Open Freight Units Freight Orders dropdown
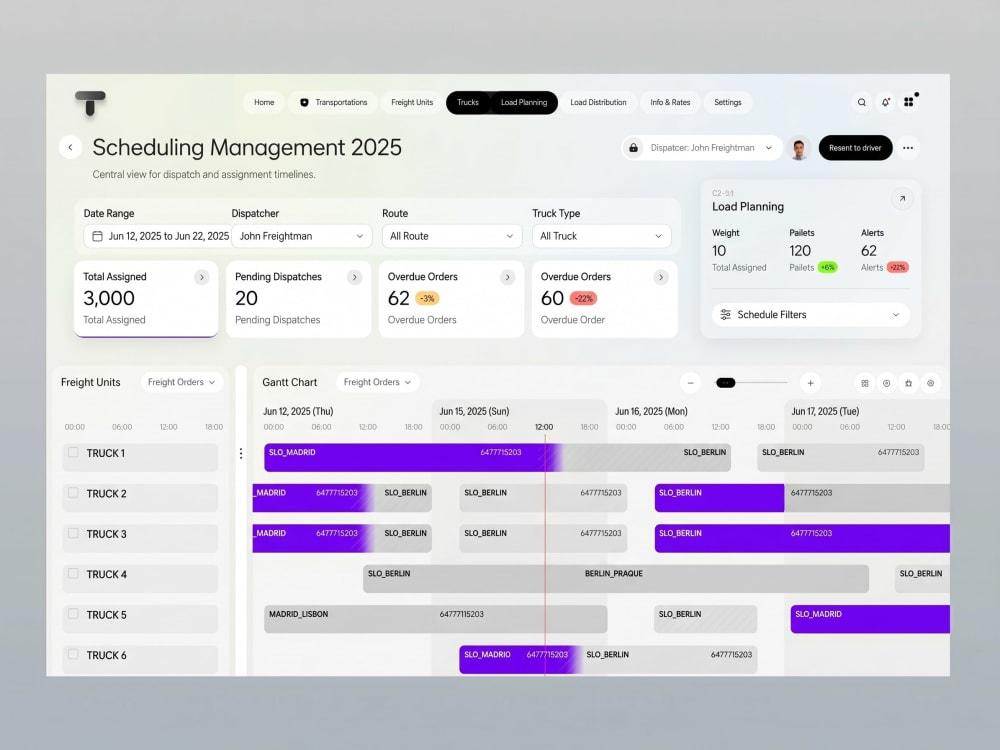The height and width of the screenshot is (750, 1000). pyautogui.click(x=182, y=382)
